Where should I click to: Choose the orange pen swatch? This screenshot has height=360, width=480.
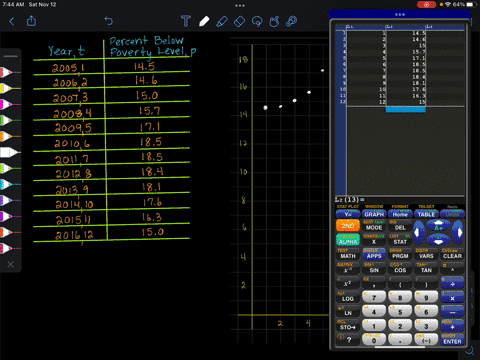click(9, 136)
